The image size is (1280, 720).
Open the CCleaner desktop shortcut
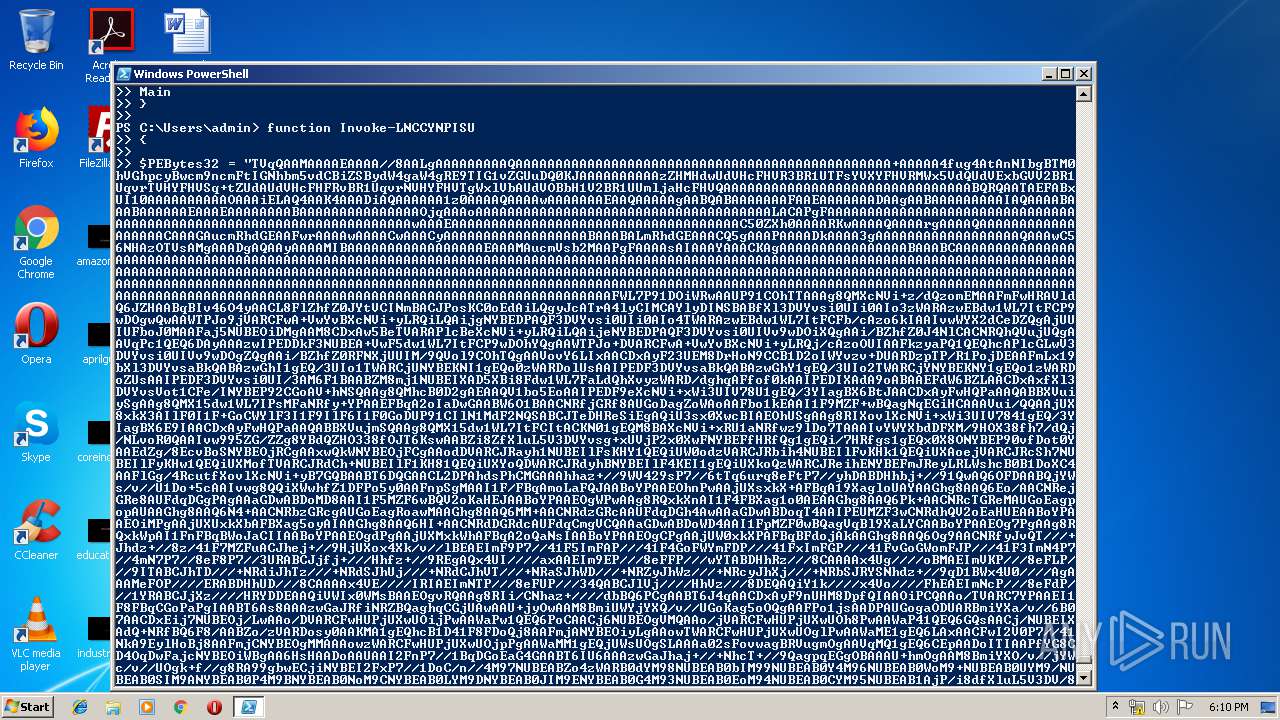click(36, 529)
